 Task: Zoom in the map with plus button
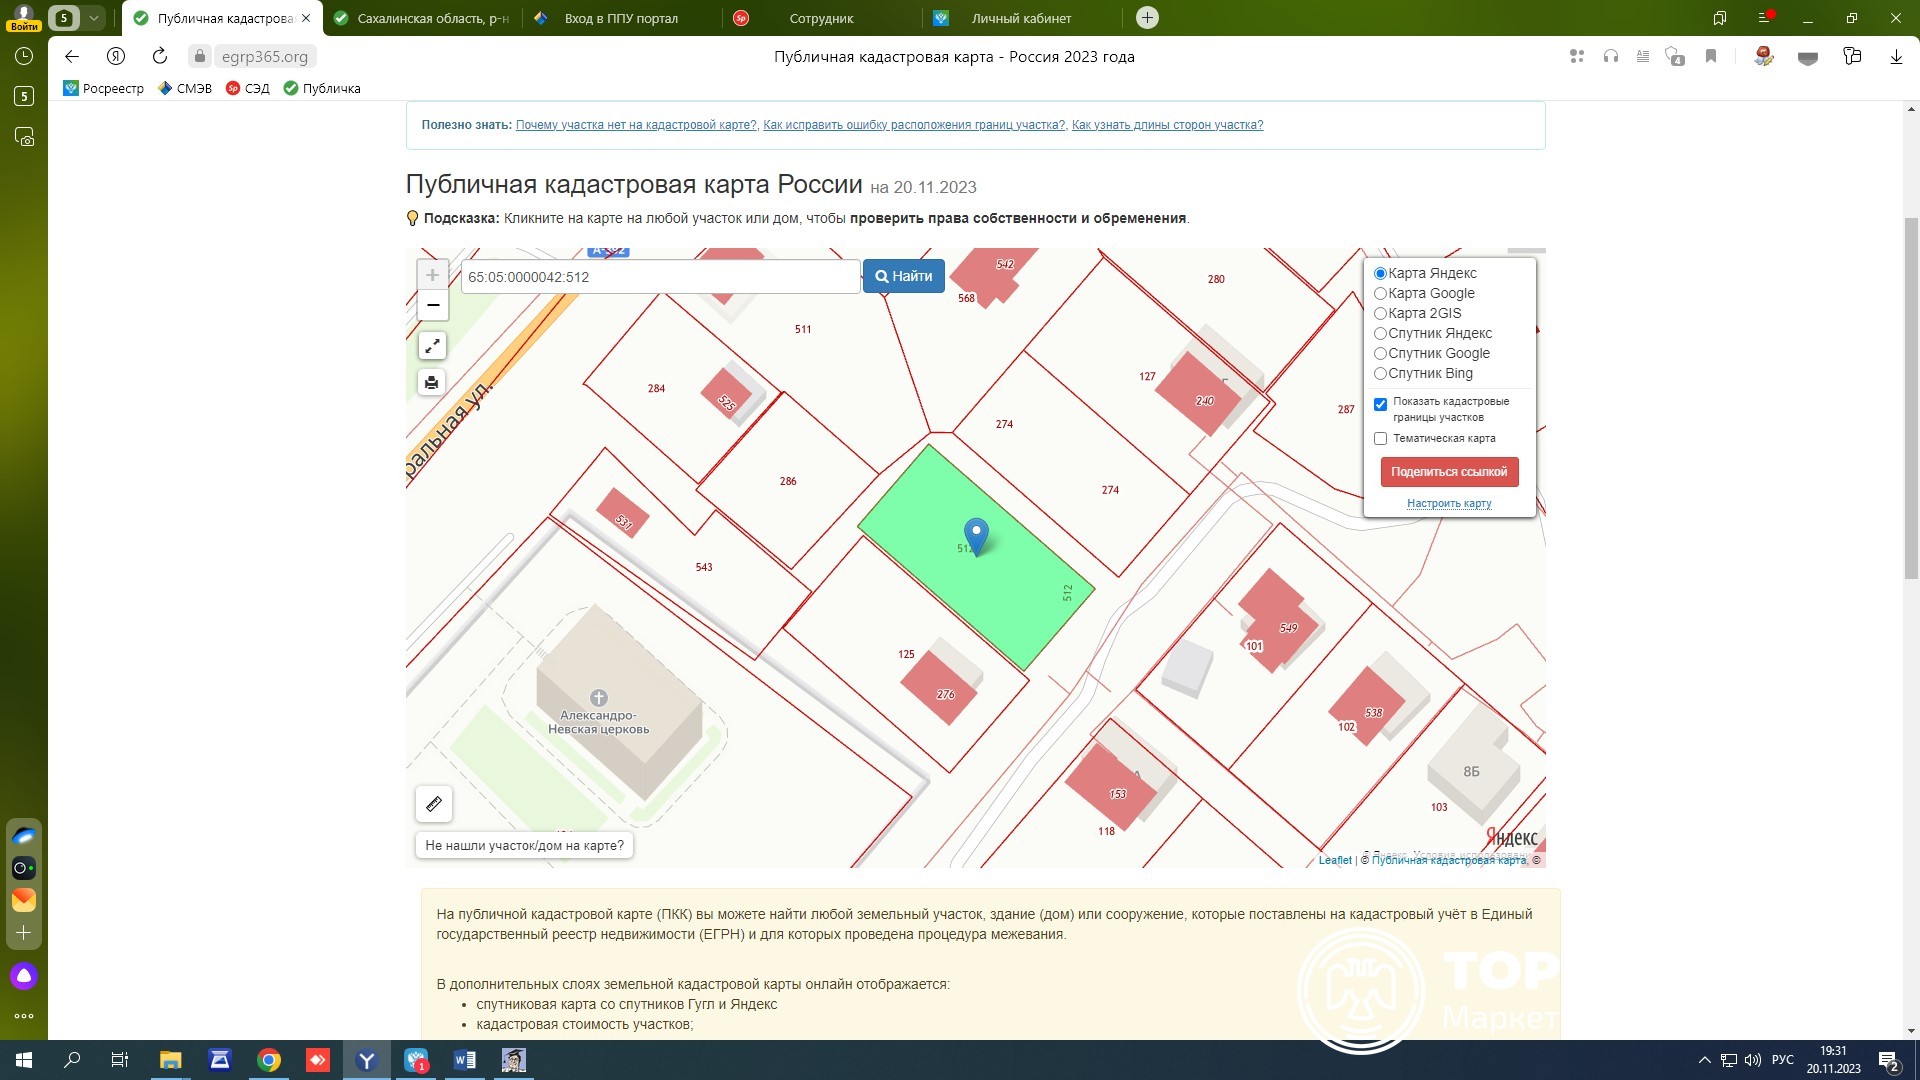[x=432, y=275]
